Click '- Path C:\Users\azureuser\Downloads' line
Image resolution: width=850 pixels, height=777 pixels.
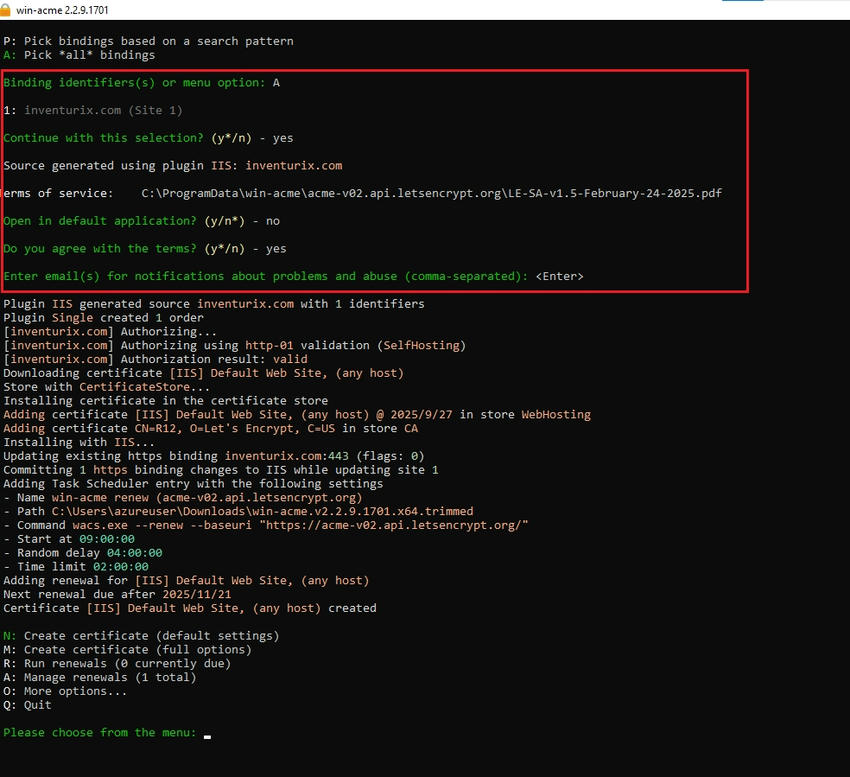239,511
